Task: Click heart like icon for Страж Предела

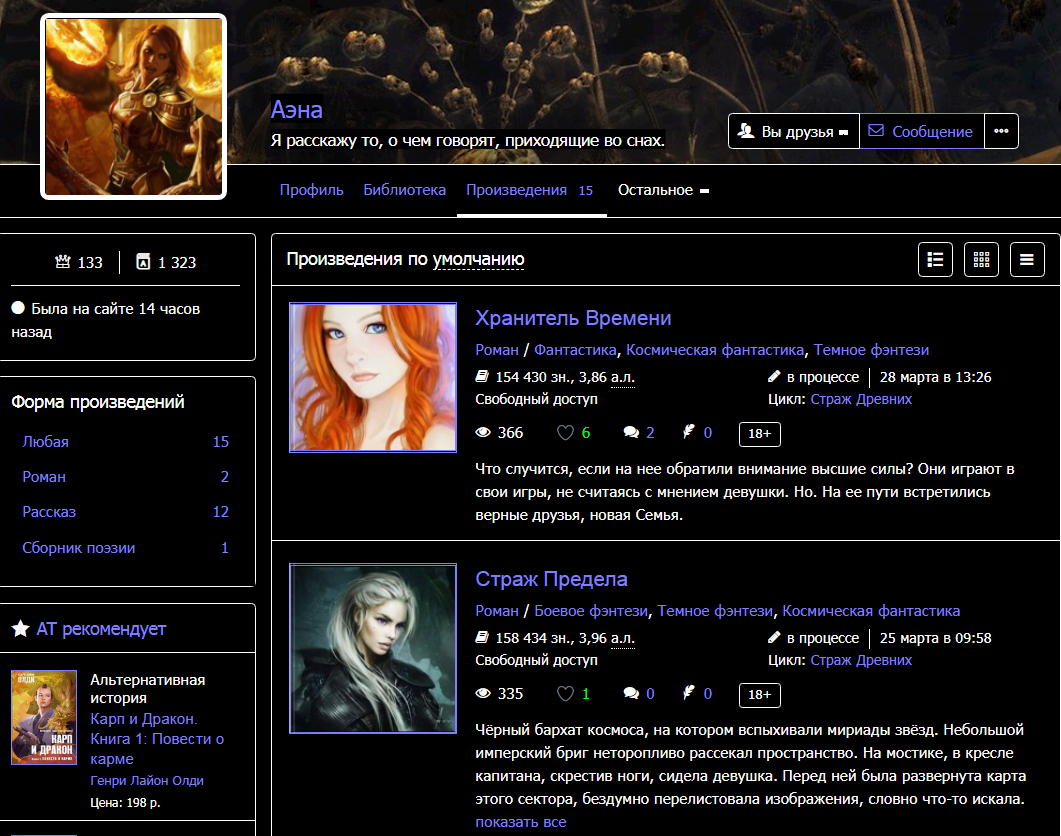Action: (x=566, y=694)
